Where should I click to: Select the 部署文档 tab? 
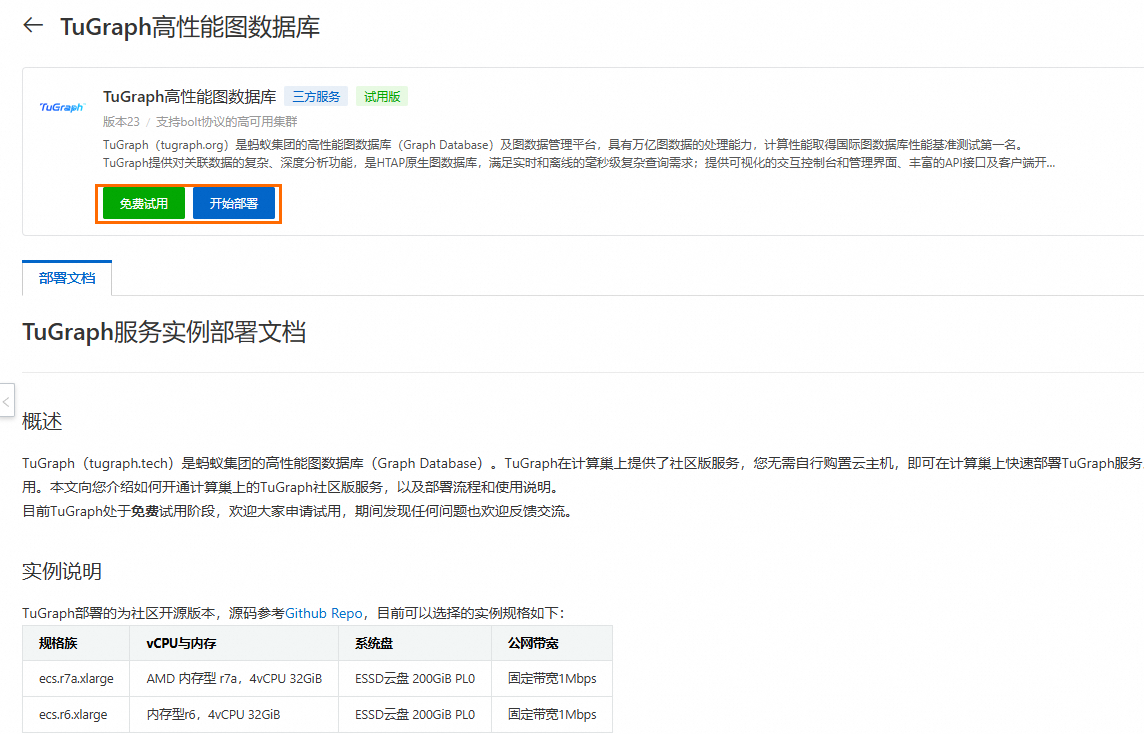(67, 278)
